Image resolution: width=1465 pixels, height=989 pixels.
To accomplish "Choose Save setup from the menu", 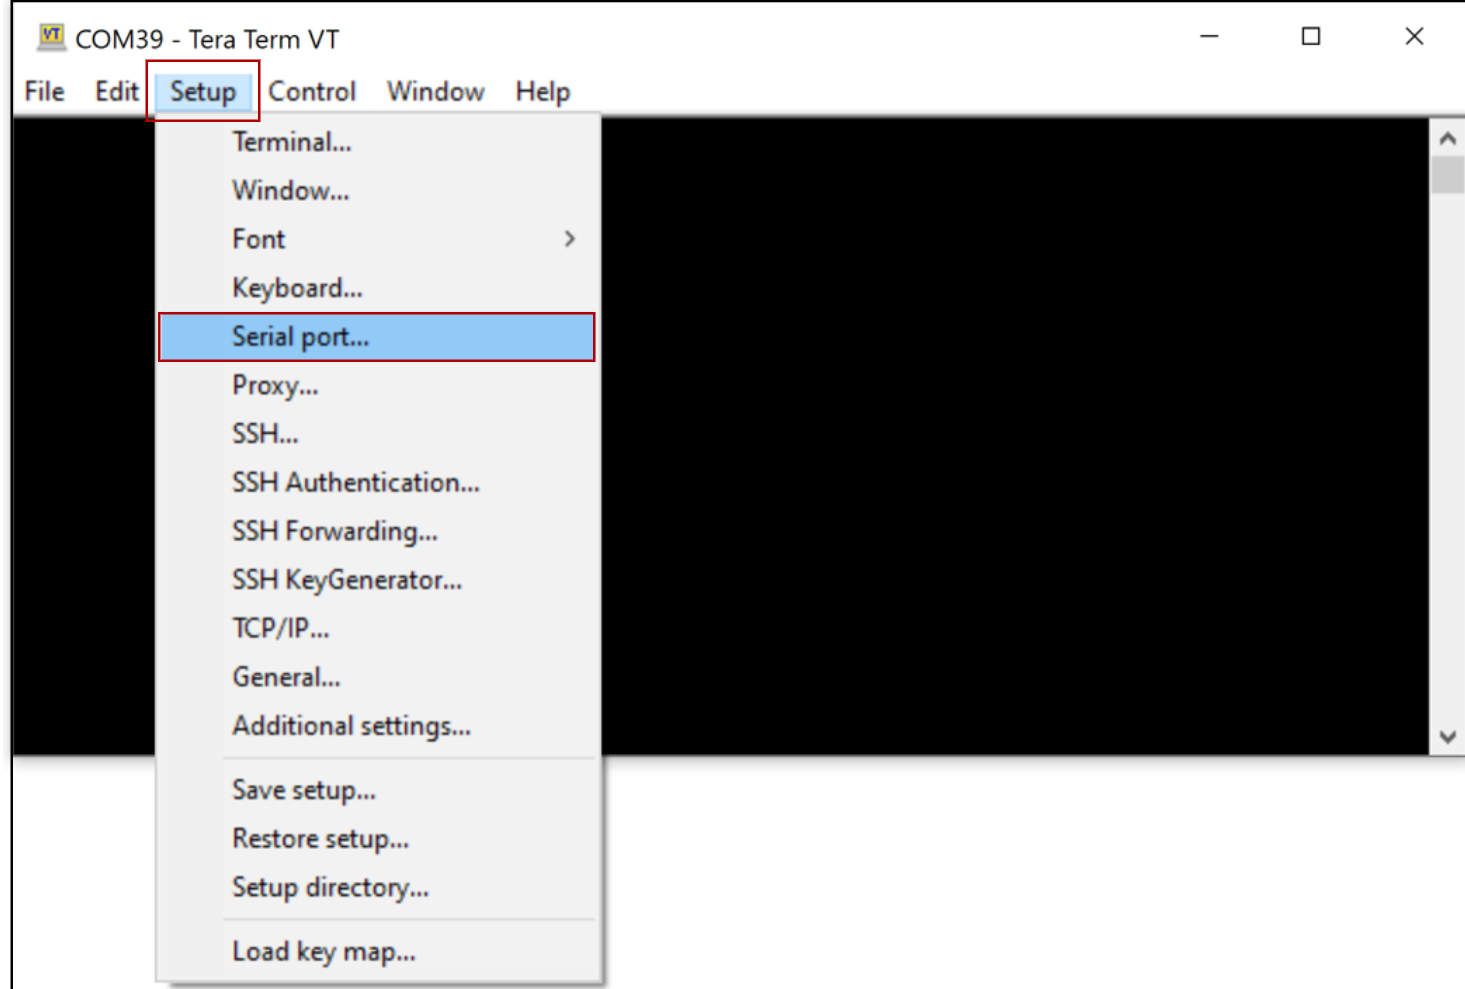I will [303, 790].
